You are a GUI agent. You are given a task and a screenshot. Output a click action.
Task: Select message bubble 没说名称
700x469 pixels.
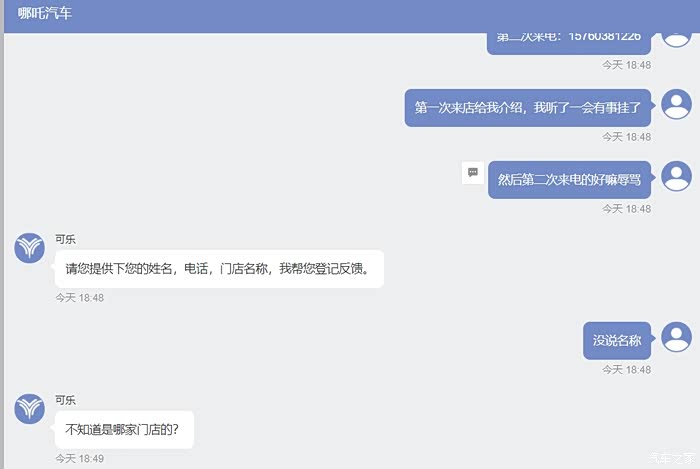pyautogui.click(x=617, y=340)
